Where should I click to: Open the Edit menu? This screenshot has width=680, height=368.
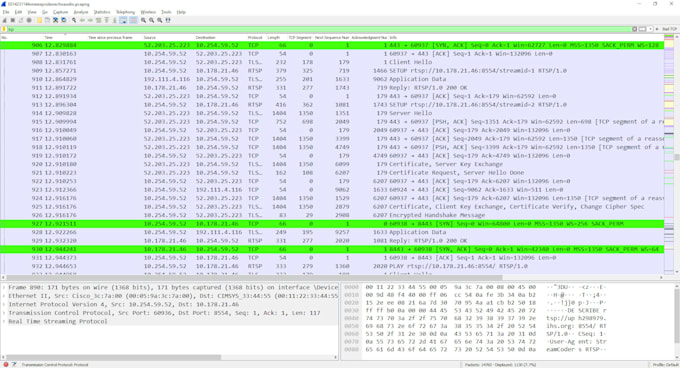coord(18,12)
